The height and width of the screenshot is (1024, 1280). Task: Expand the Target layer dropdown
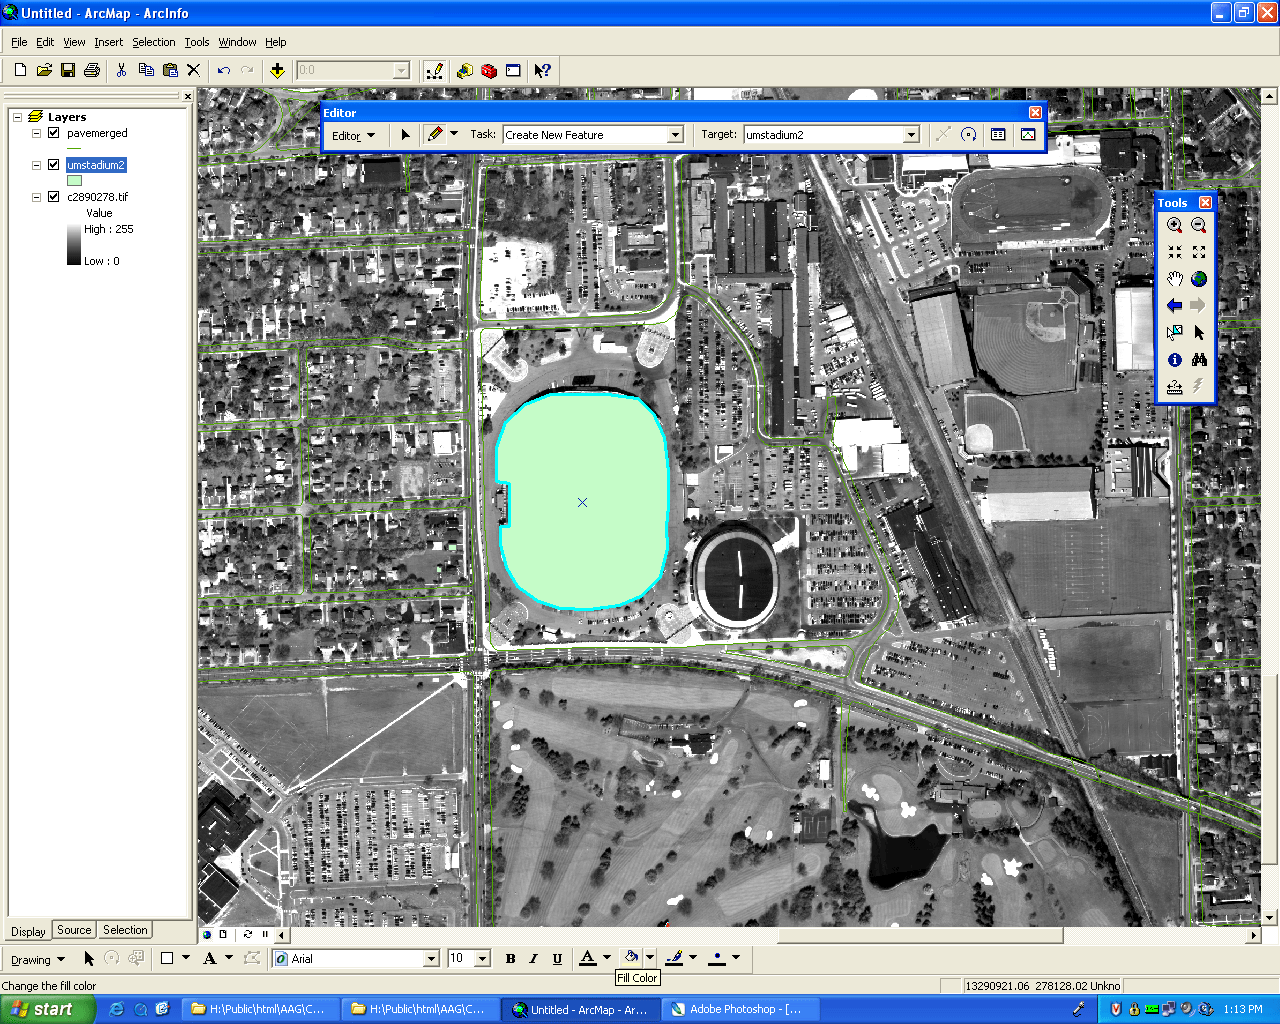click(910, 135)
